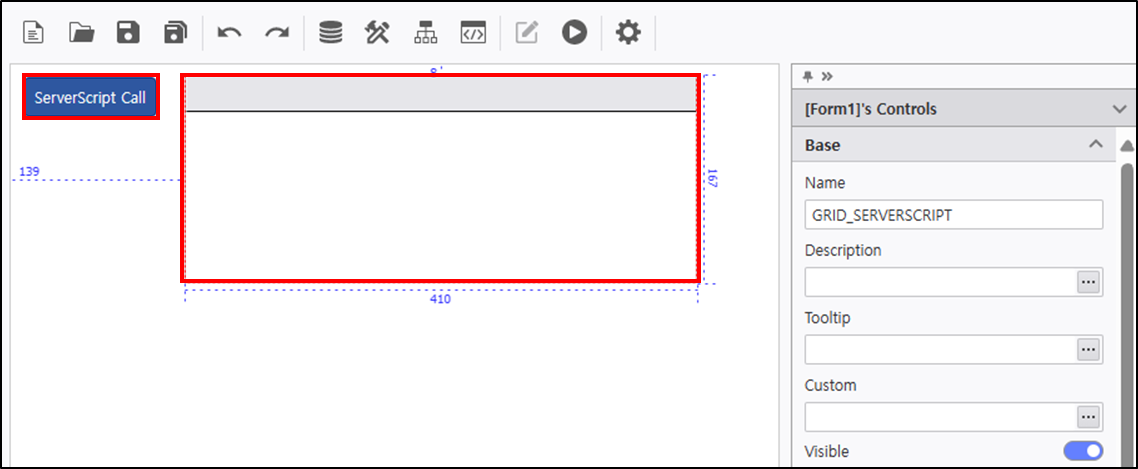The height and width of the screenshot is (469, 1138).
Task: Create a new document from toolbar
Action: [34, 33]
